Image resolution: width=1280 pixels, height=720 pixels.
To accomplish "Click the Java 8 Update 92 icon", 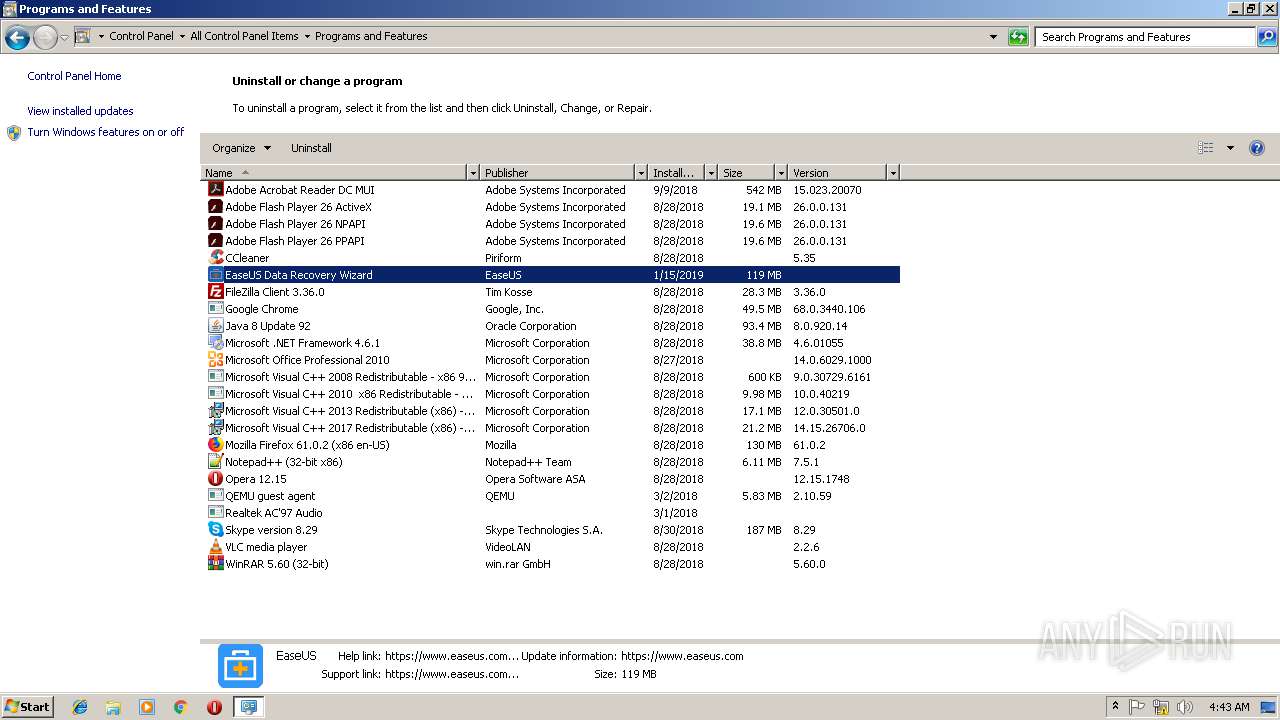I will (215, 326).
